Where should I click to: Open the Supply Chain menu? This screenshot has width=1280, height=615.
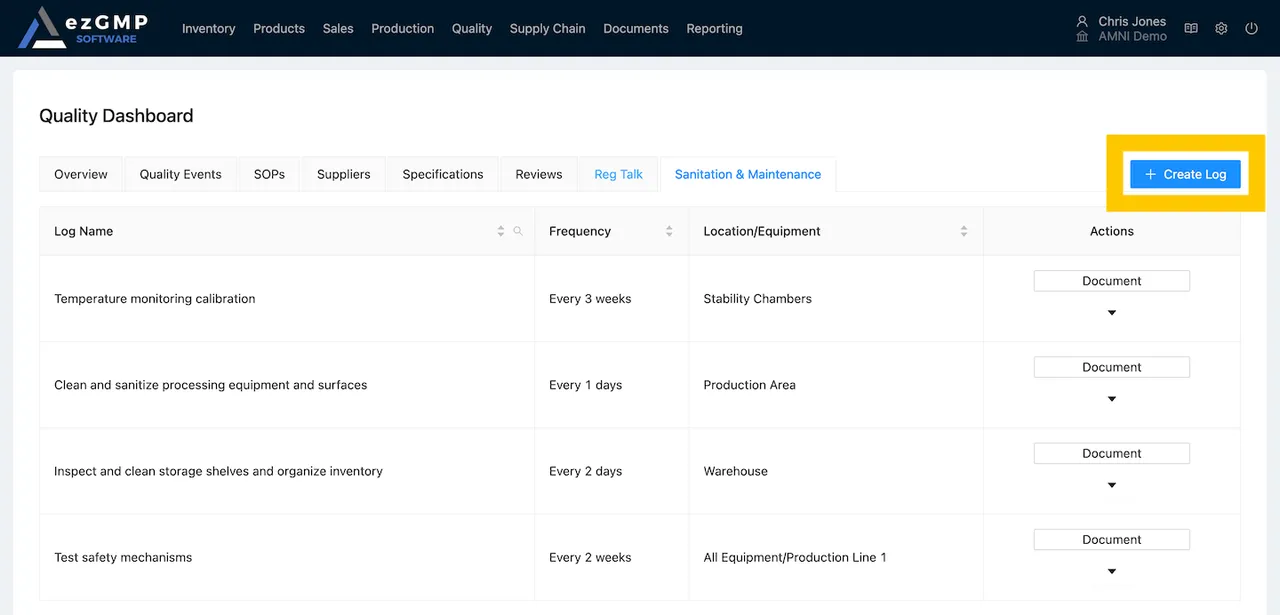tap(547, 28)
